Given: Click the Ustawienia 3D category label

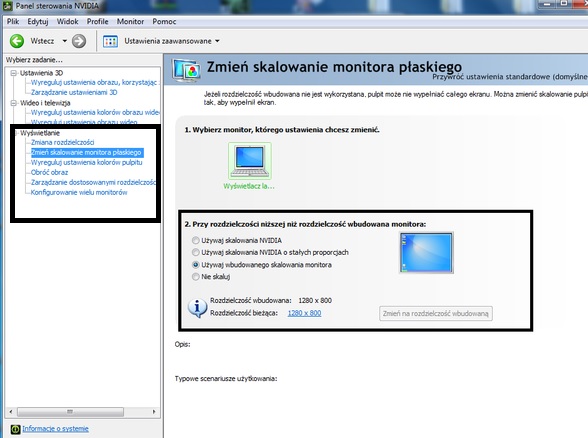Looking at the screenshot, I should point(41,73).
